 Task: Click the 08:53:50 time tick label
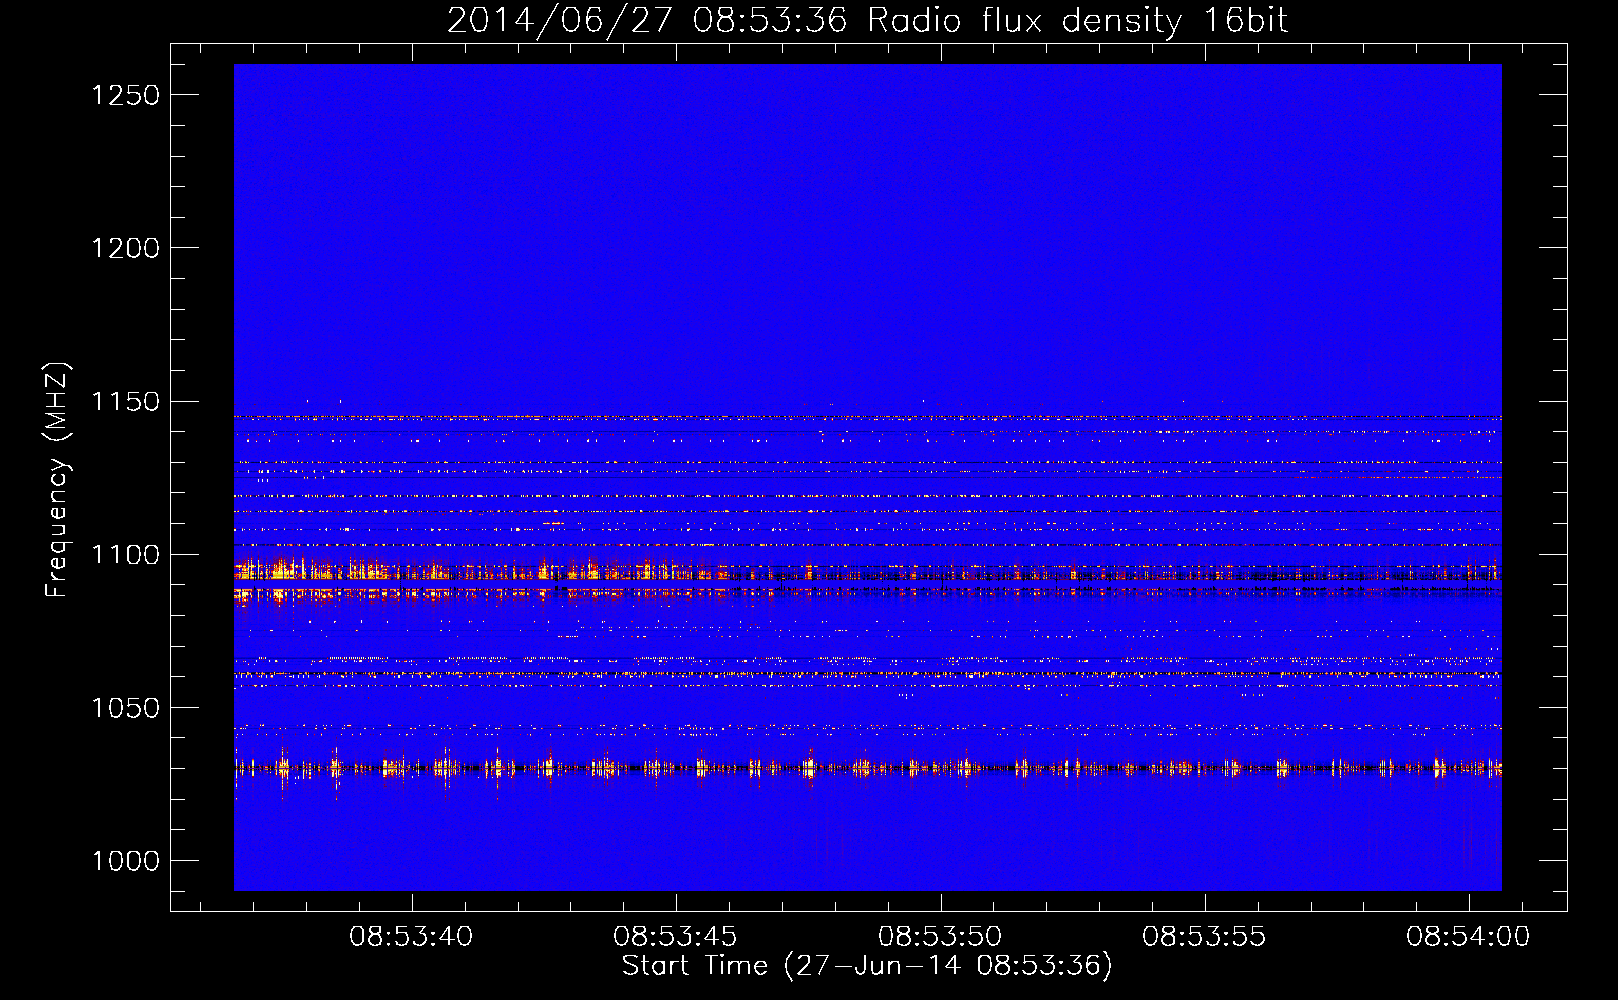tap(940, 937)
